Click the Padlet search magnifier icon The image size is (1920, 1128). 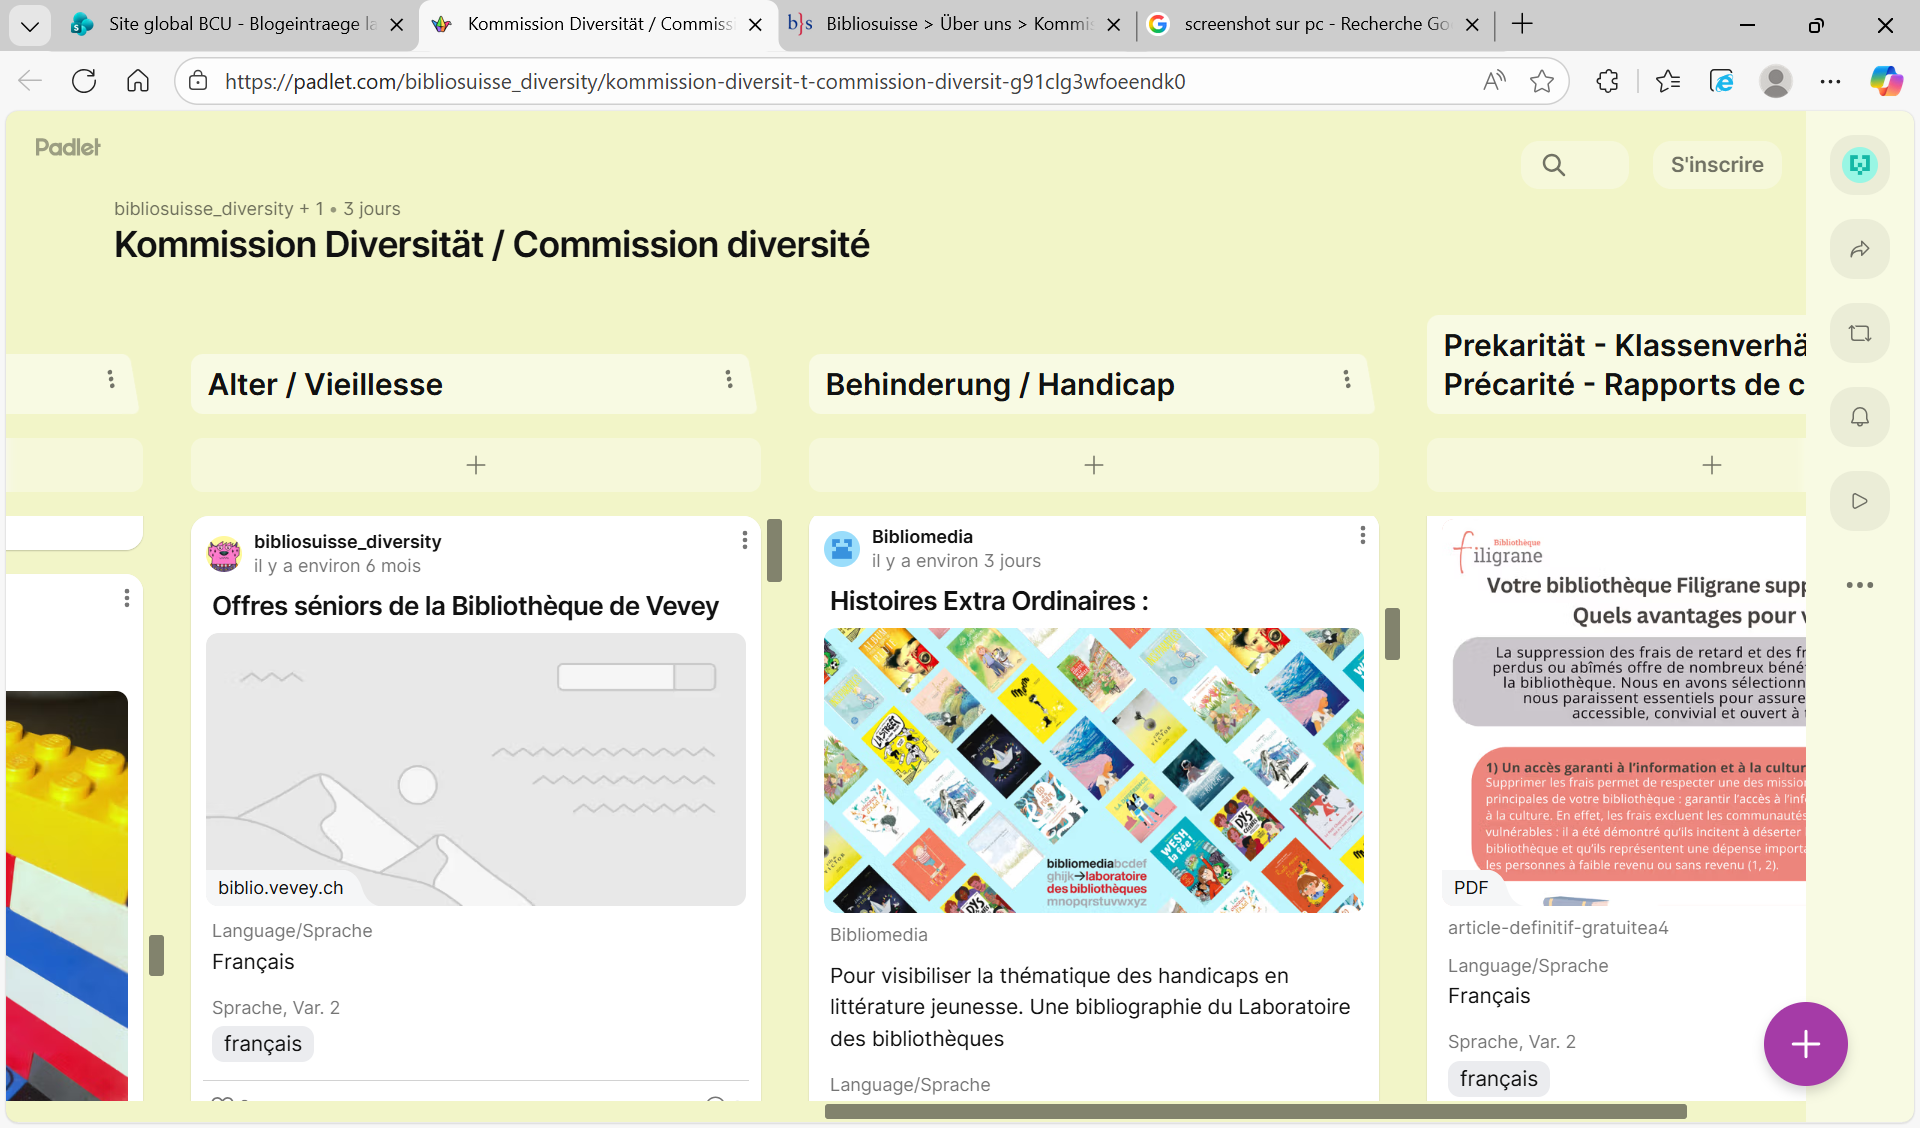(x=1553, y=165)
